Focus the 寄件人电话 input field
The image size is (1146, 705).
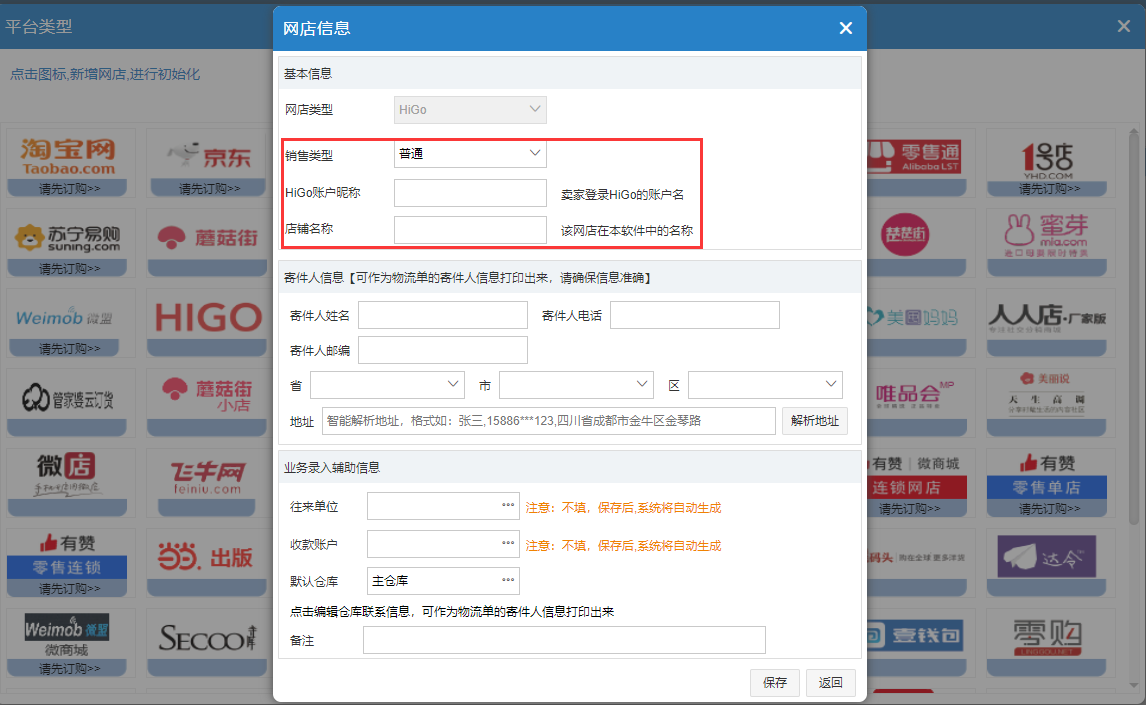(695, 315)
